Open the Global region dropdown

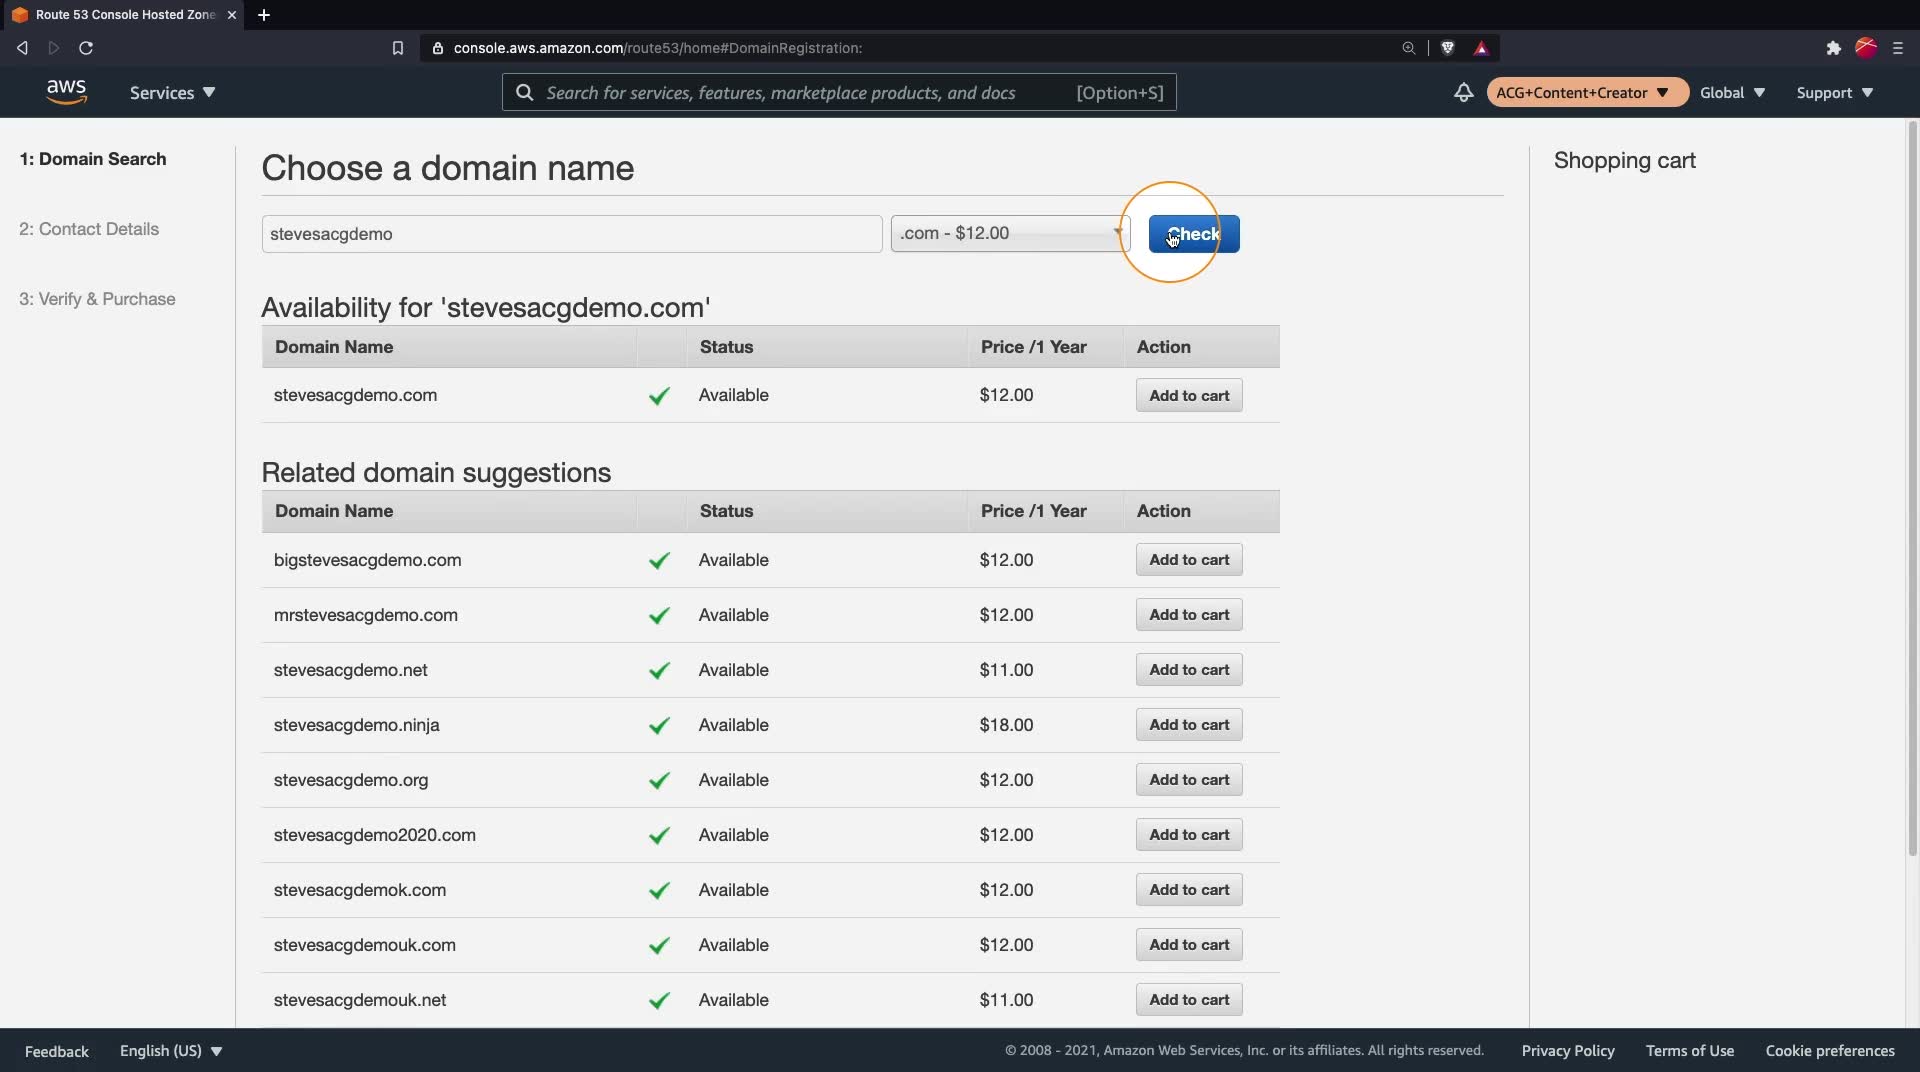(1732, 92)
